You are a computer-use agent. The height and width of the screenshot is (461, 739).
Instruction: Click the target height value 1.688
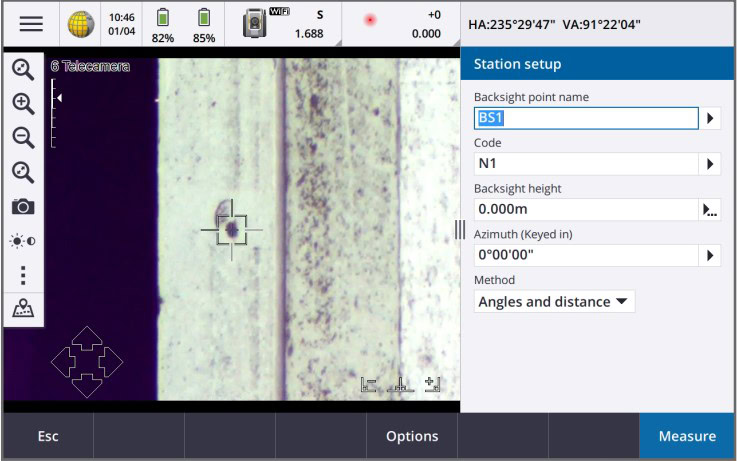click(x=309, y=33)
